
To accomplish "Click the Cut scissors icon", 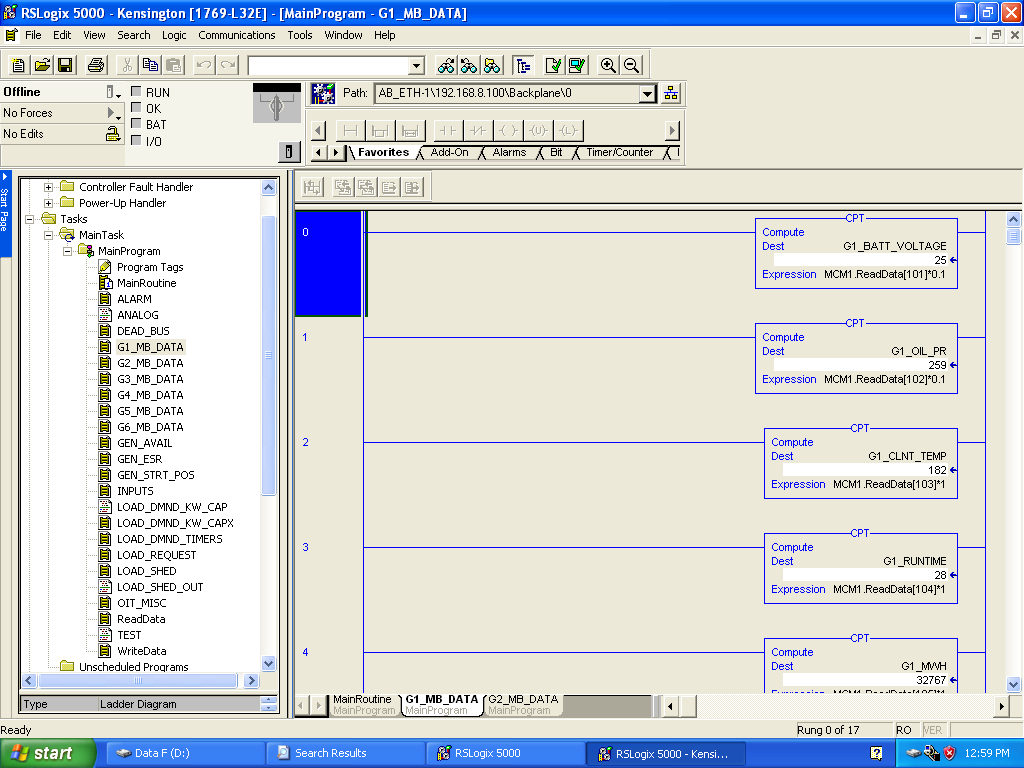I will tap(127, 65).
